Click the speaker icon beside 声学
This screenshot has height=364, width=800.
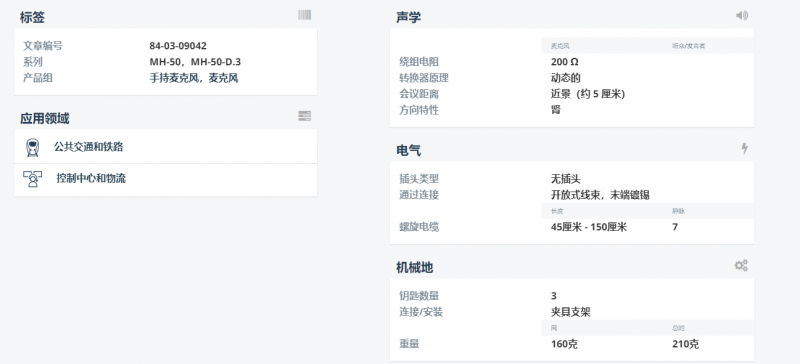742,15
